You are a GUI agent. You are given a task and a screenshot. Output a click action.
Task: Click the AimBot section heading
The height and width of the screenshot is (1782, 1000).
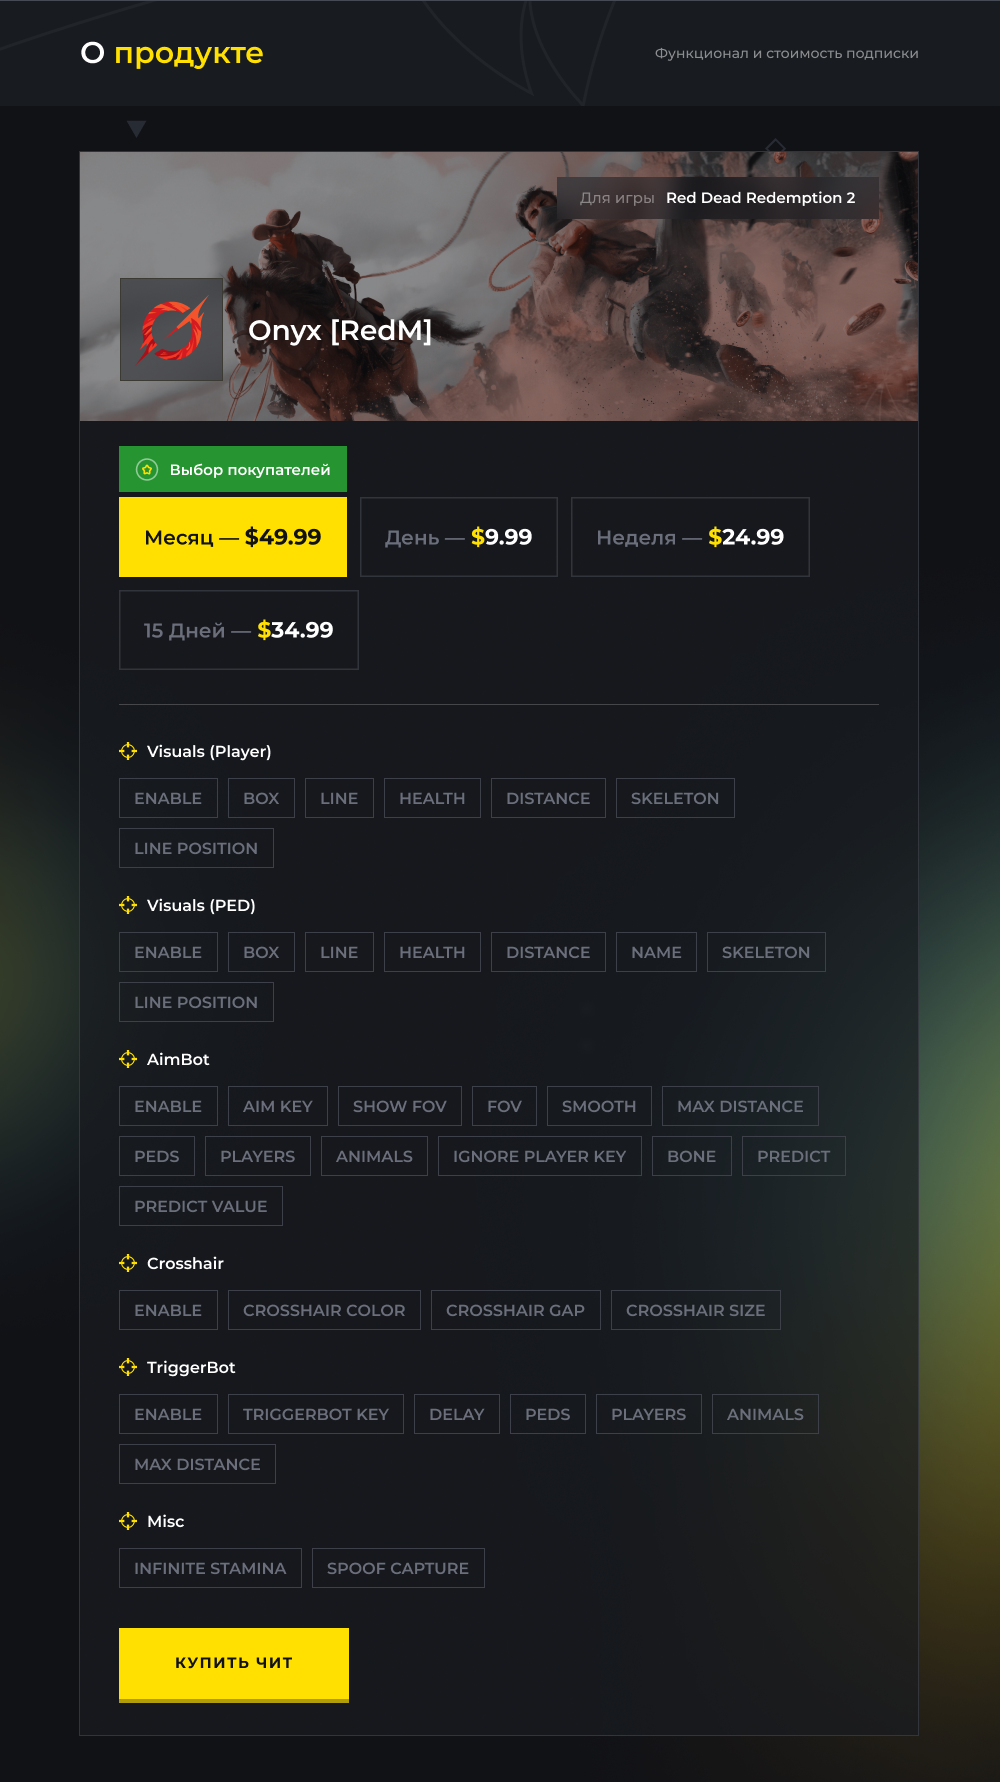coord(178,1059)
